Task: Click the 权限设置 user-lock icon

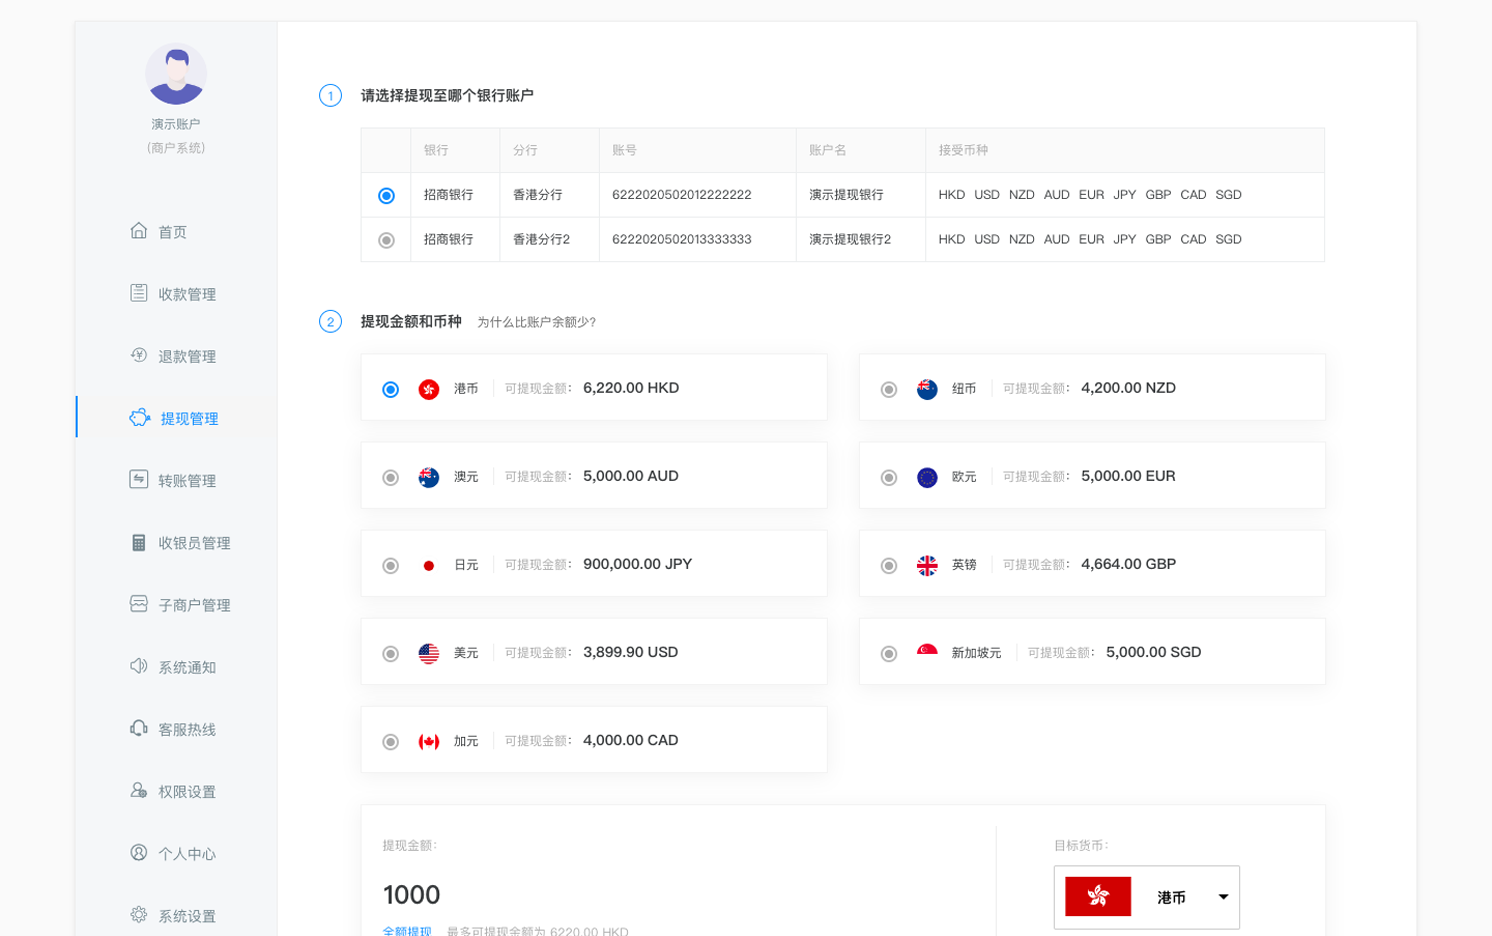Action: (x=139, y=790)
